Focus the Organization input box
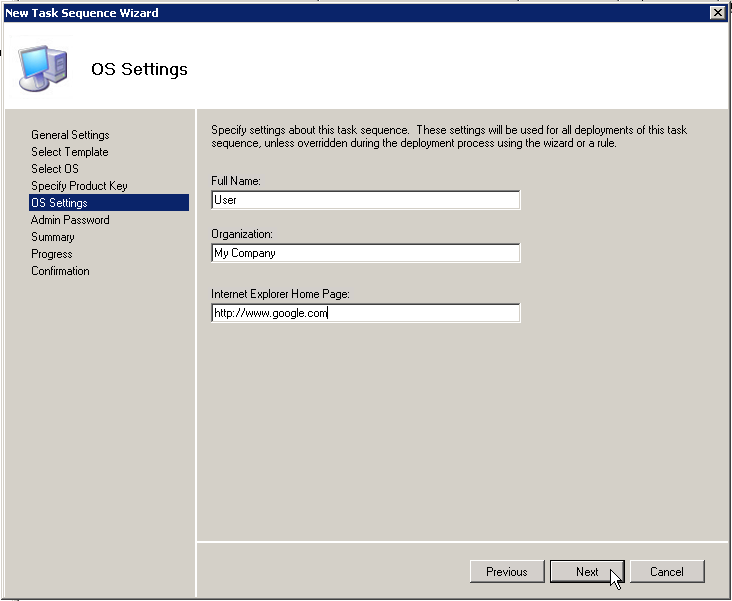The height and width of the screenshot is (601, 732). point(365,254)
